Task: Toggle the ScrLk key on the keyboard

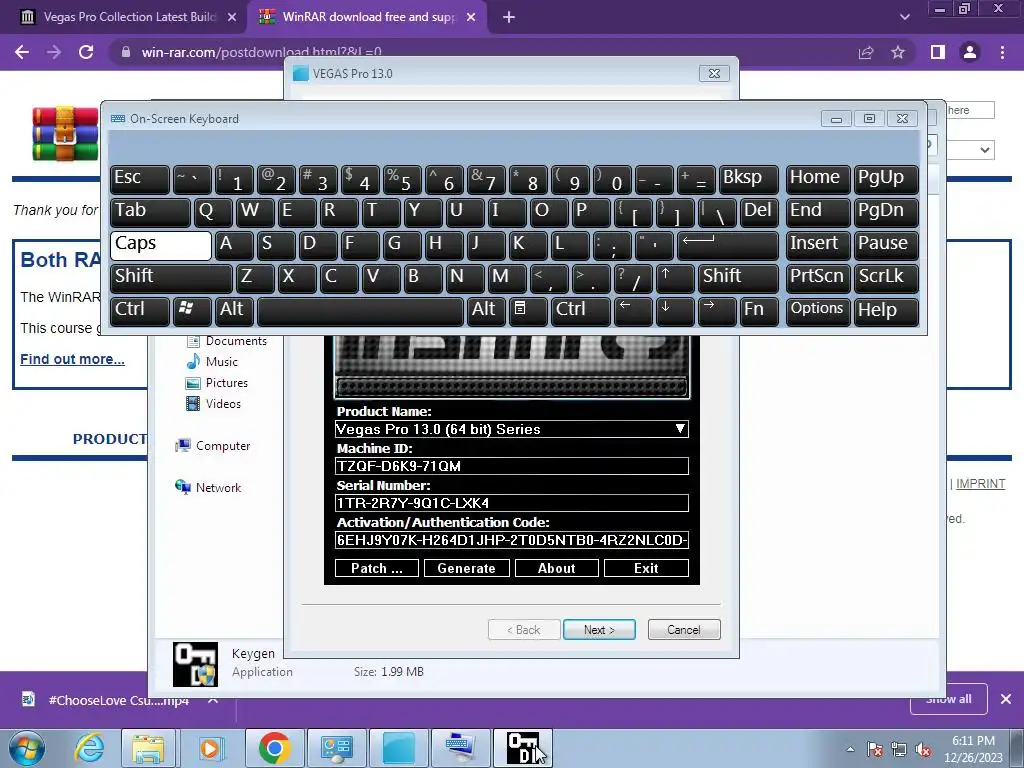Action: (886, 278)
